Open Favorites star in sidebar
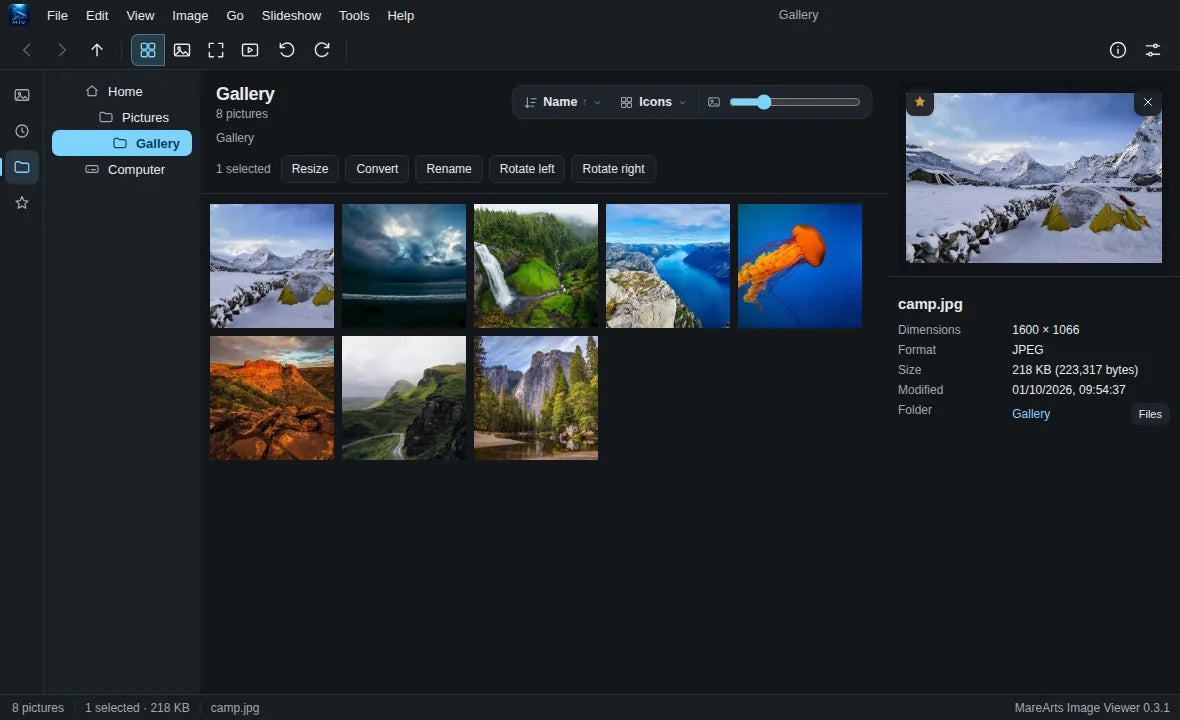The height and width of the screenshot is (720, 1180). click(x=22, y=202)
